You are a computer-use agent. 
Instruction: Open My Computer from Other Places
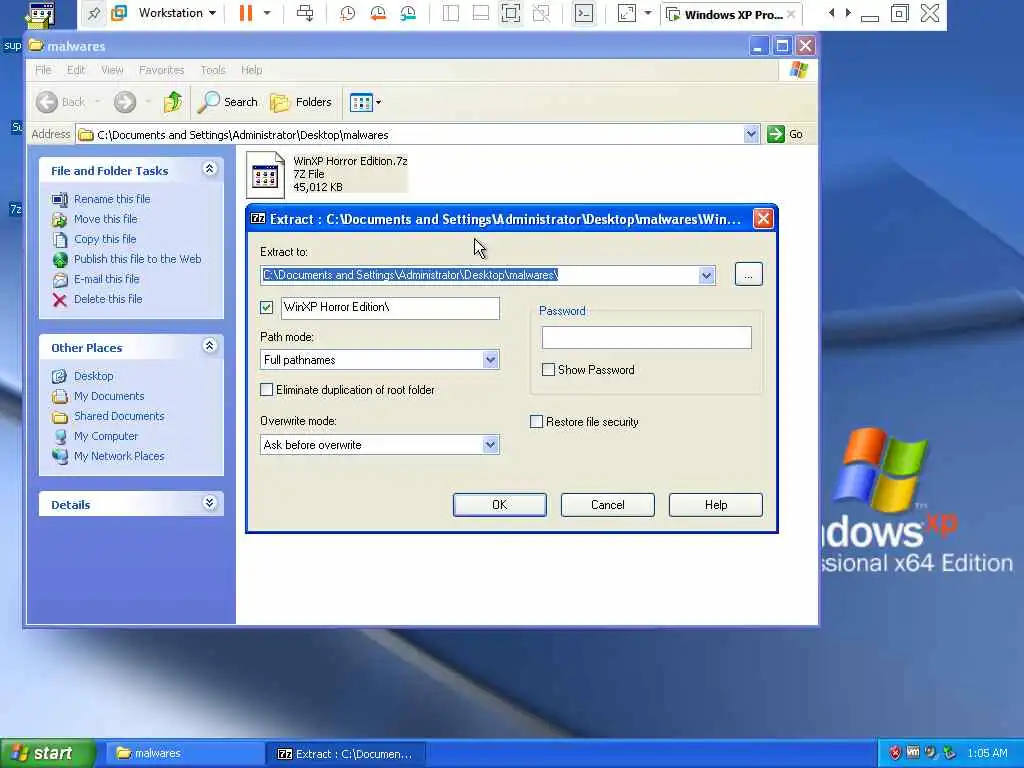click(x=106, y=436)
